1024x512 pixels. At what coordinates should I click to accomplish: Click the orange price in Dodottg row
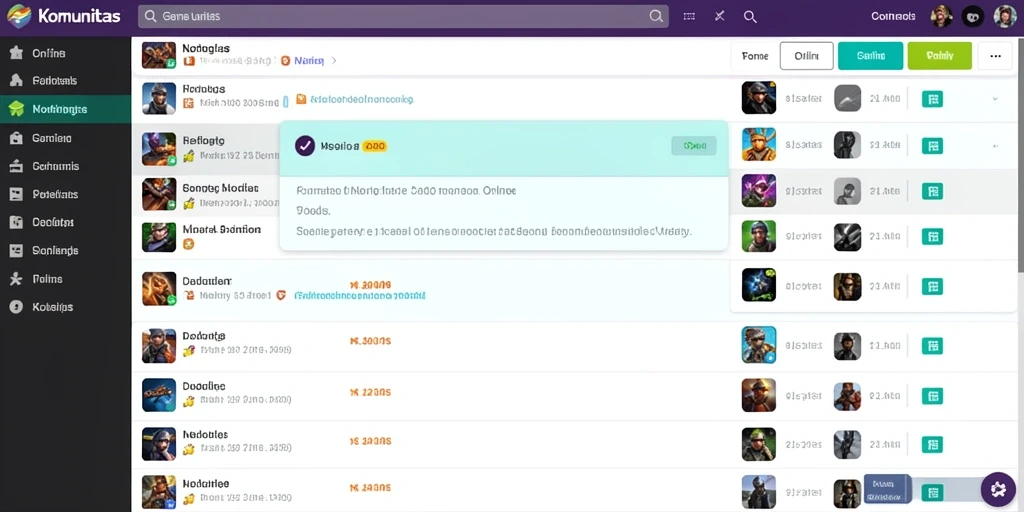(x=370, y=341)
